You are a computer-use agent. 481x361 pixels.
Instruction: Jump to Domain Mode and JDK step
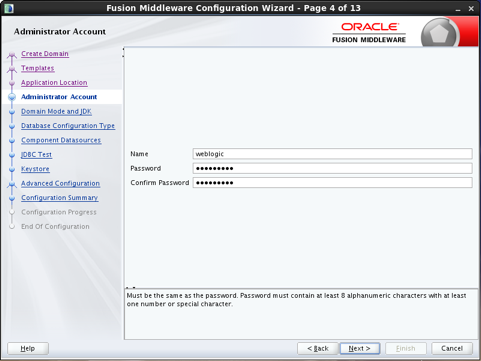(56, 111)
